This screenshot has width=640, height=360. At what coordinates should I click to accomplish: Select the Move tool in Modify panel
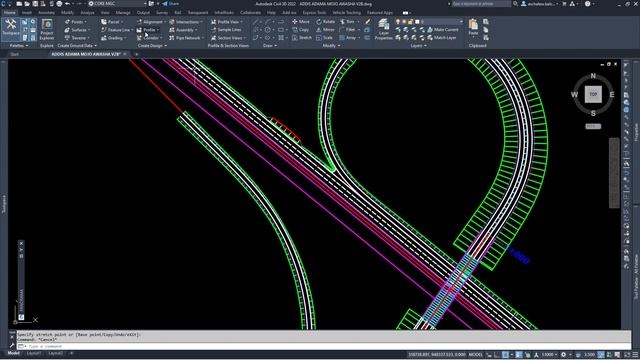pyautogui.click(x=301, y=22)
